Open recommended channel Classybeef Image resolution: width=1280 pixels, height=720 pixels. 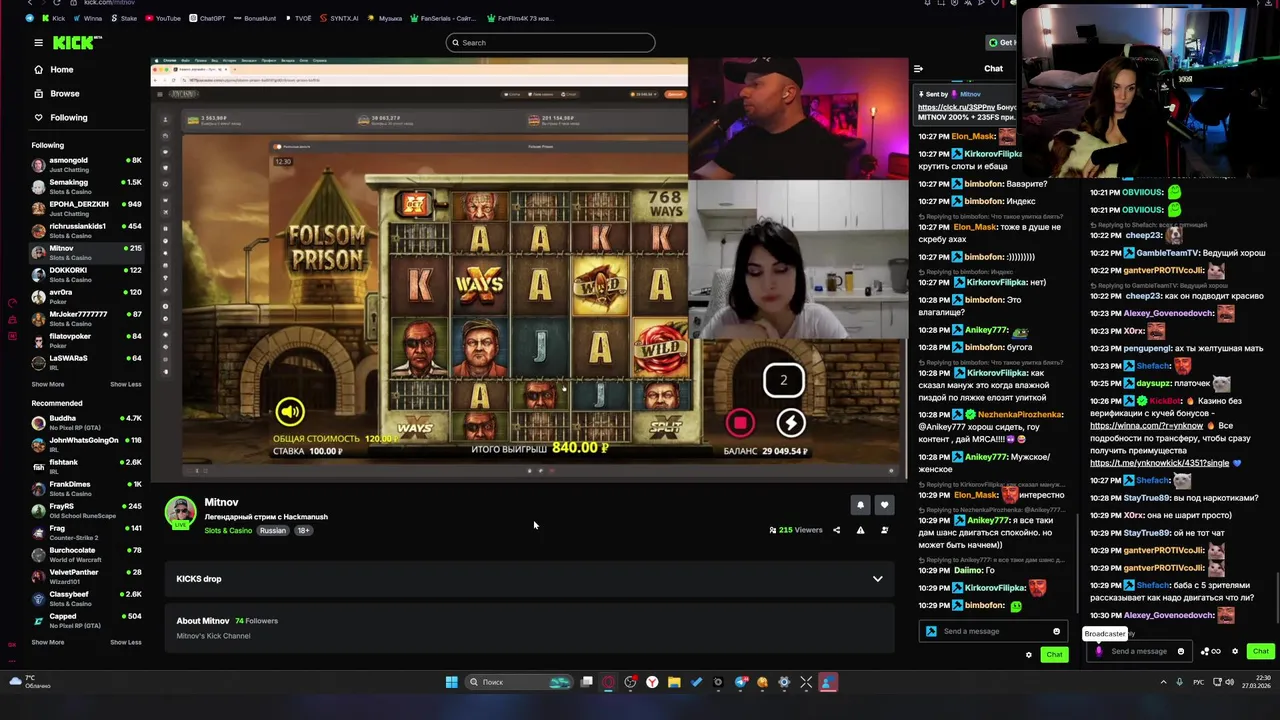point(86,597)
